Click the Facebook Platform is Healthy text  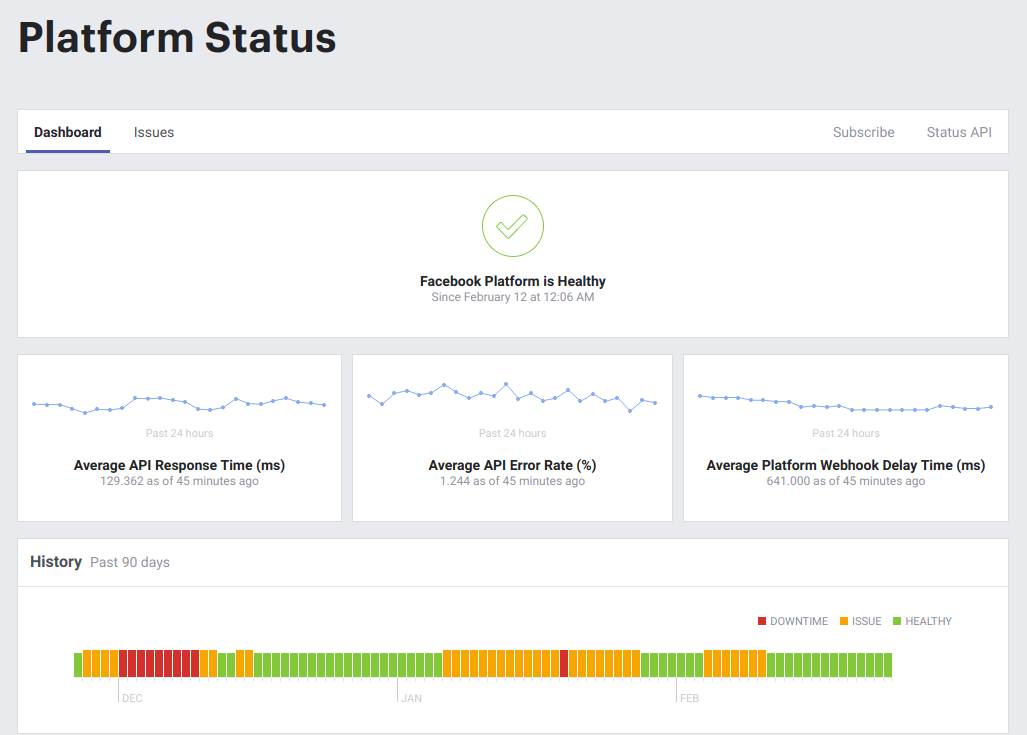coord(512,281)
